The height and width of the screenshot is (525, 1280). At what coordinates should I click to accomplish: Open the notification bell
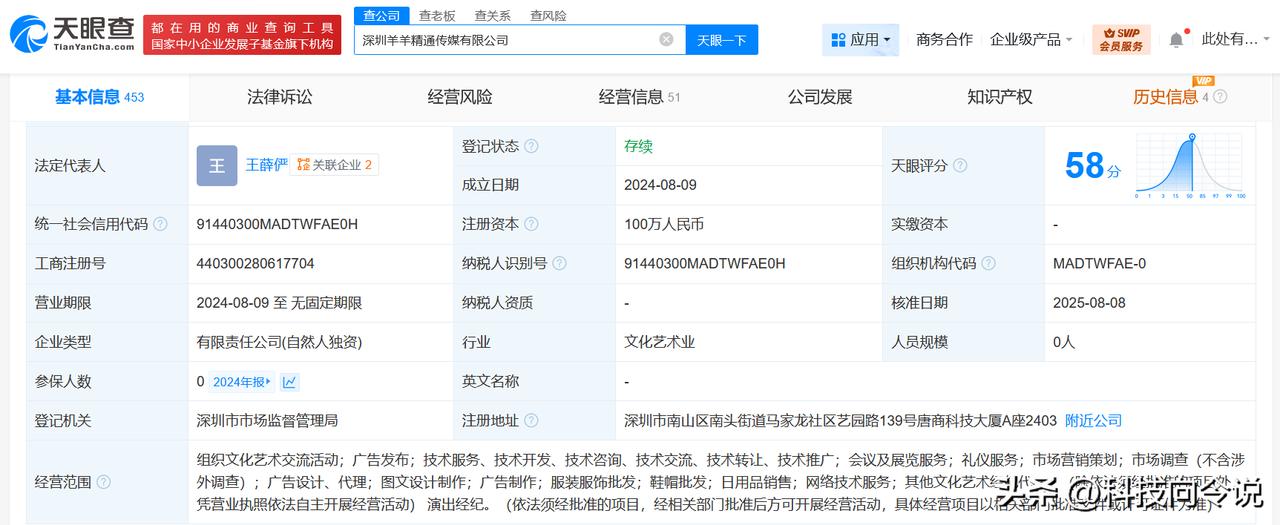tap(1176, 40)
